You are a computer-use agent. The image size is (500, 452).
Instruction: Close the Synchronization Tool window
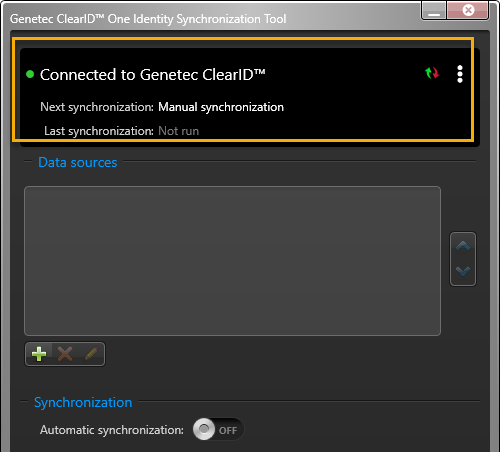[468, 11]
